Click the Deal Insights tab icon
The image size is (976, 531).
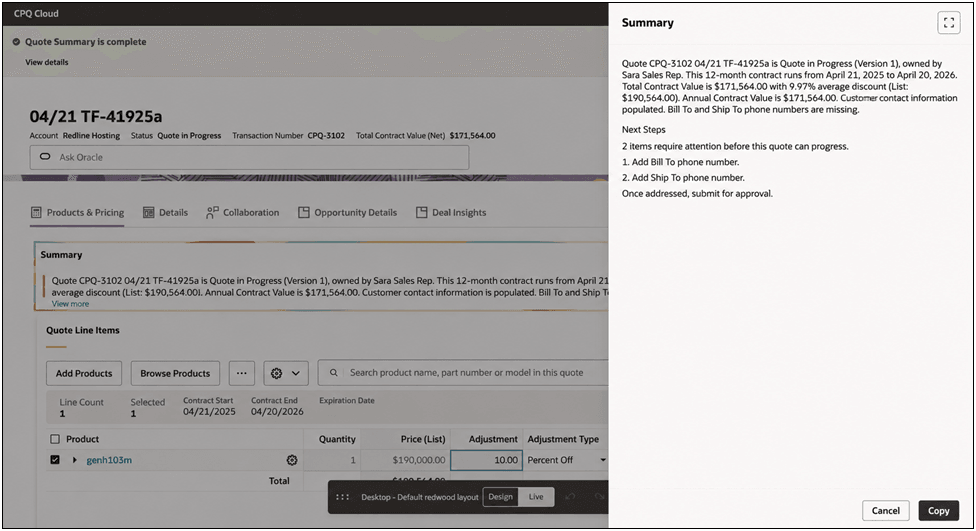click(421, 212)
